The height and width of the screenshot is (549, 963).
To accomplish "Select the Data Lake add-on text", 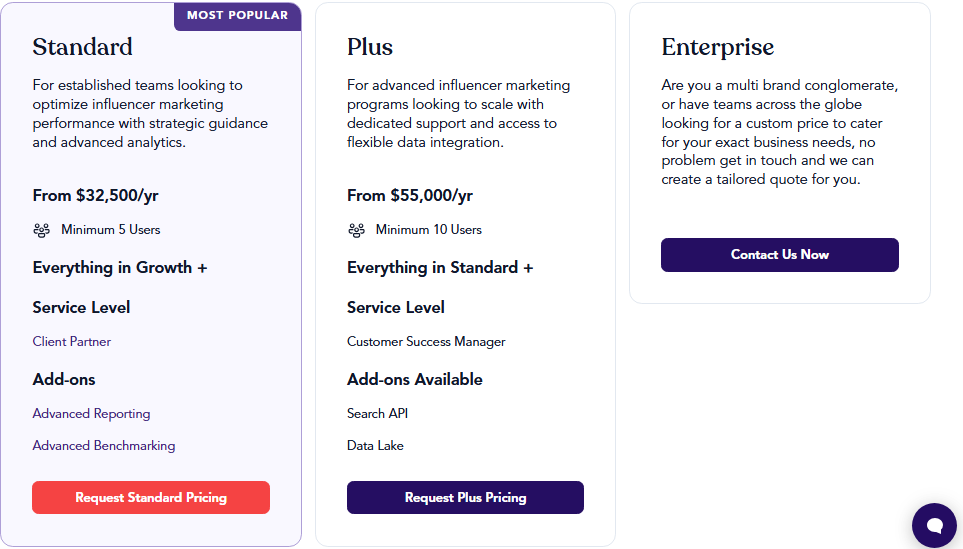I will pos(375,445).
